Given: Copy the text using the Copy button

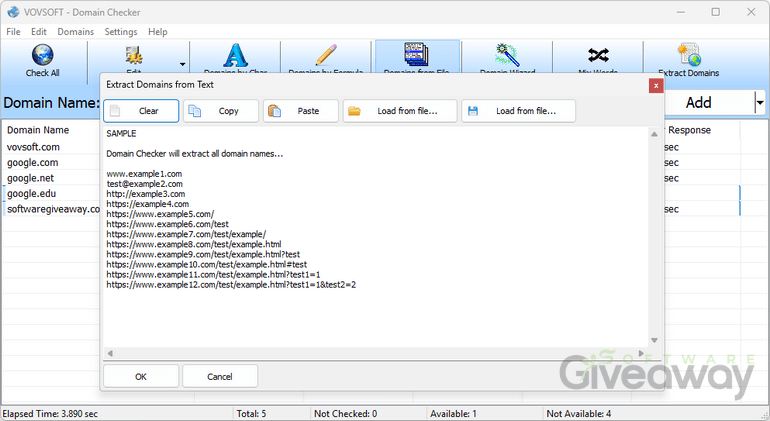Looking at the screenshot, I should (x=220, y=111).
